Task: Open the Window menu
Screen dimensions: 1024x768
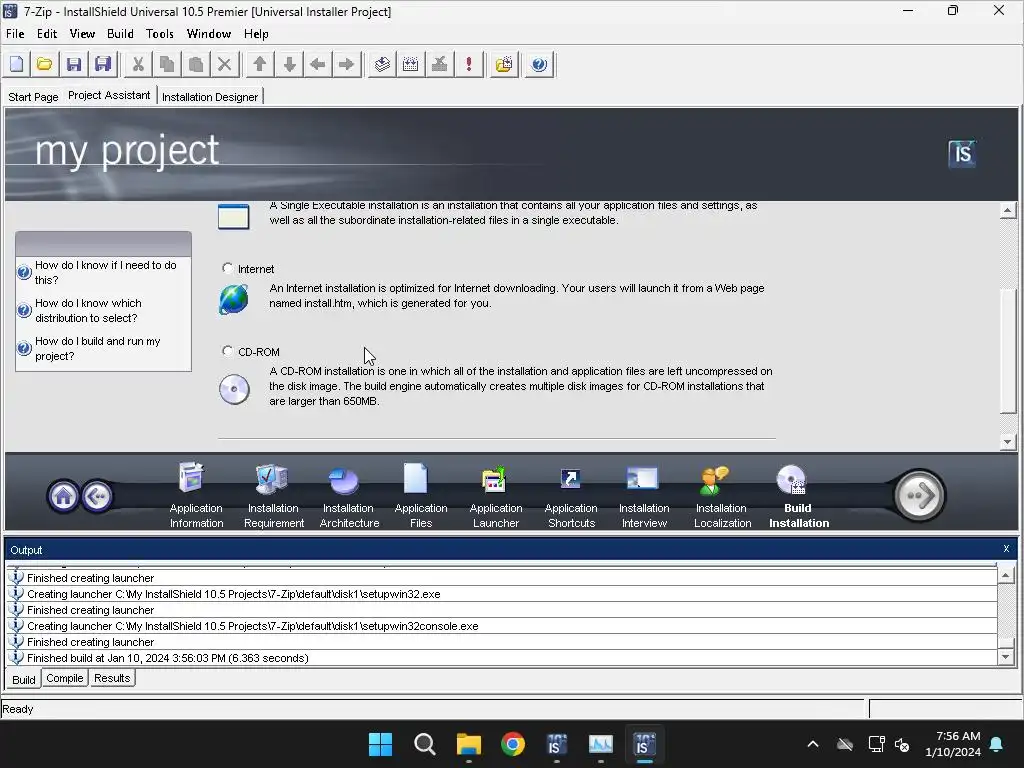Action: 208,34
